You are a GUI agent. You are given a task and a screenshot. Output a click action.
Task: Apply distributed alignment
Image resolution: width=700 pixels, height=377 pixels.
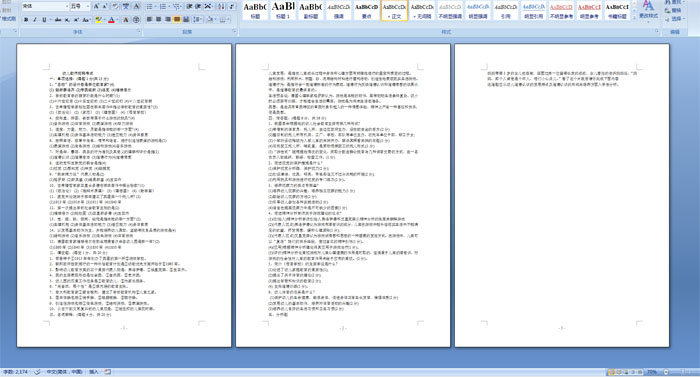(186, 20)
